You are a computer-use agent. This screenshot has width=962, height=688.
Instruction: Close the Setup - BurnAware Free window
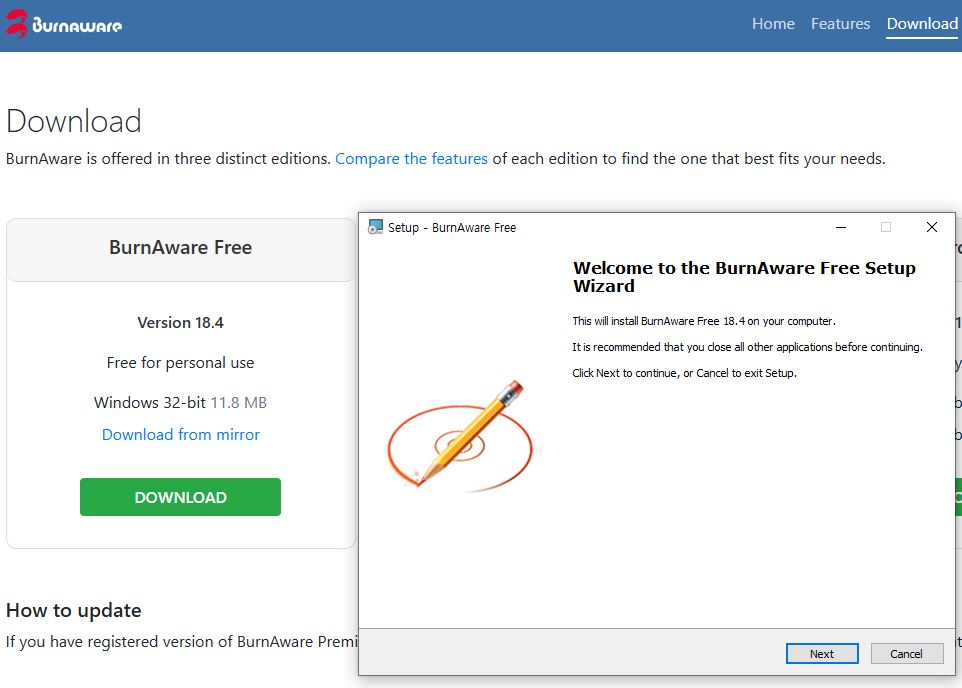click(x=931, y=228)
